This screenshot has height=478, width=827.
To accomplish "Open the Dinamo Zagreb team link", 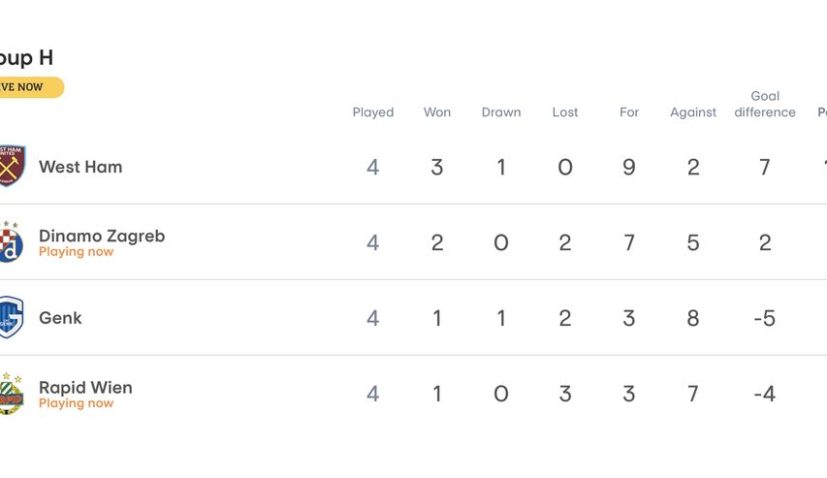I will 101,236.
